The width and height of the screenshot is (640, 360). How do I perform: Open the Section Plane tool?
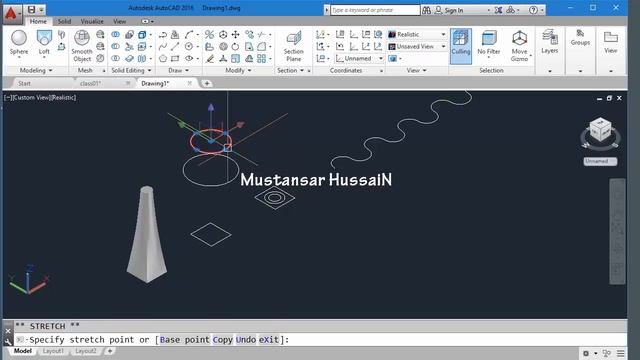point(293,46)
